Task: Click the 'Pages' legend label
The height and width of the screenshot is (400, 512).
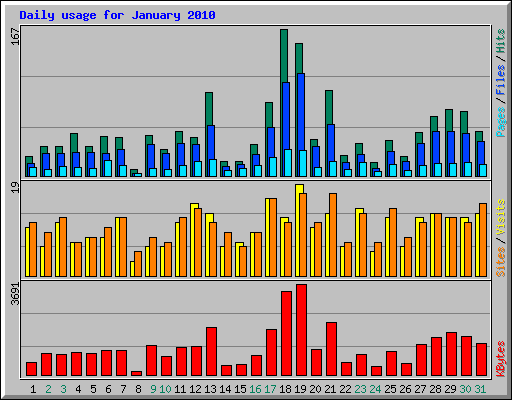Action: coord(500,122)
